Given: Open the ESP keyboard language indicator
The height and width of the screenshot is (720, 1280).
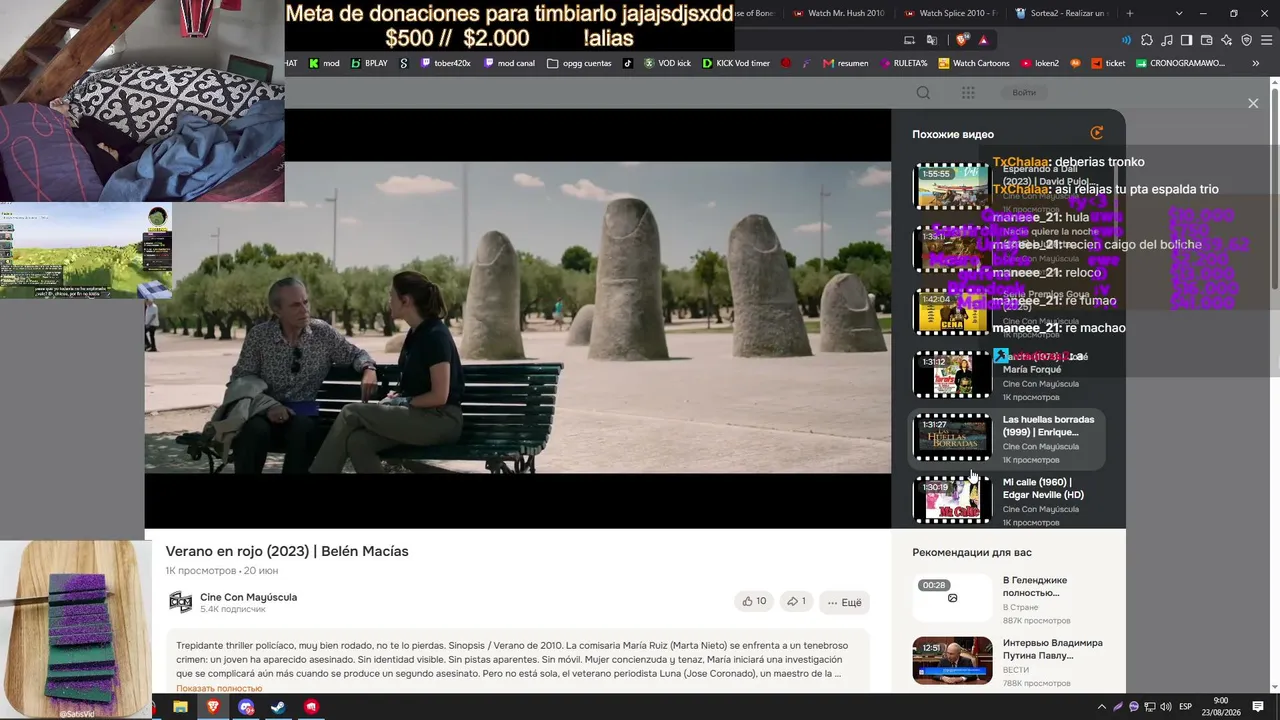Looking at the screenshot, I should point(1186,707).
